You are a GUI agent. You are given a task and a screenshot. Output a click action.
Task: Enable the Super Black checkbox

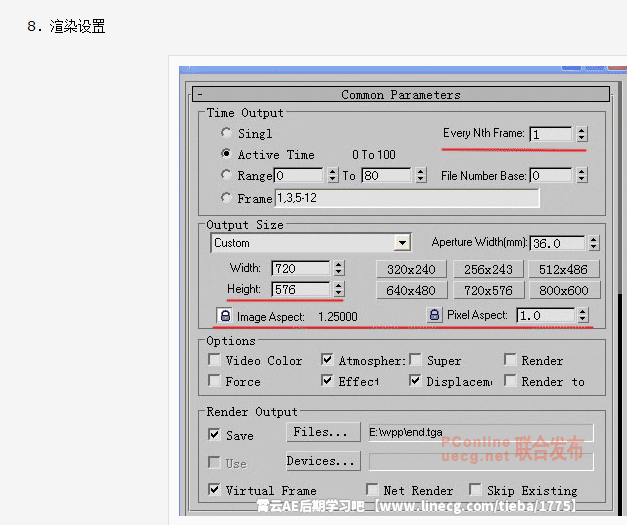pyautogui.click(x=415, y=360)
